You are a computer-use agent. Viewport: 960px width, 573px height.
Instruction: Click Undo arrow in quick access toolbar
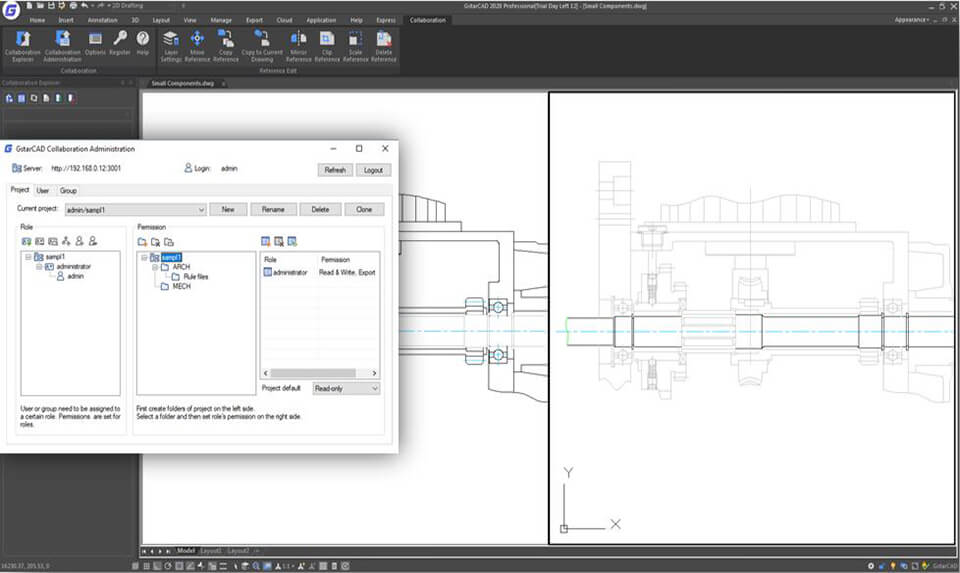point(84,6)
